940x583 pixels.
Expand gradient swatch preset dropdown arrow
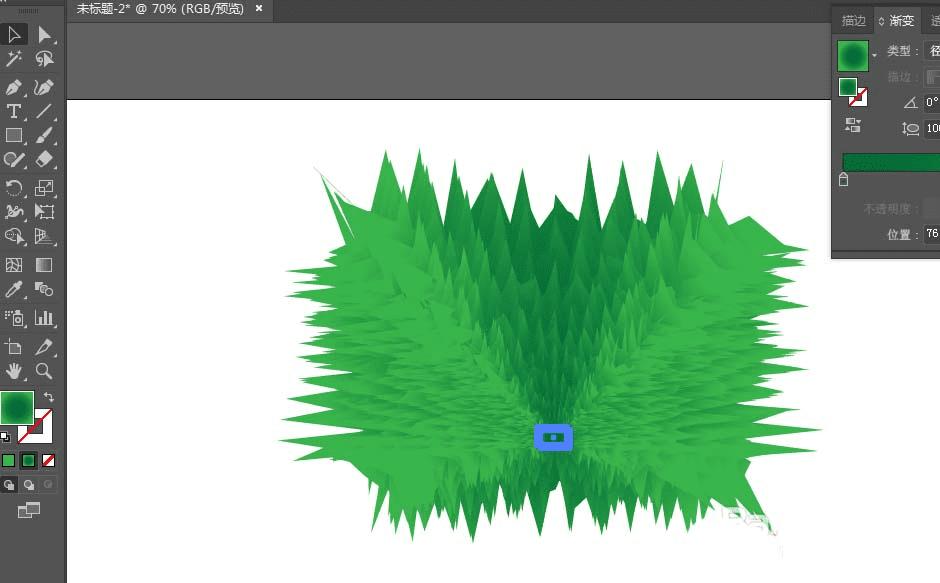(x=874, y=56)
